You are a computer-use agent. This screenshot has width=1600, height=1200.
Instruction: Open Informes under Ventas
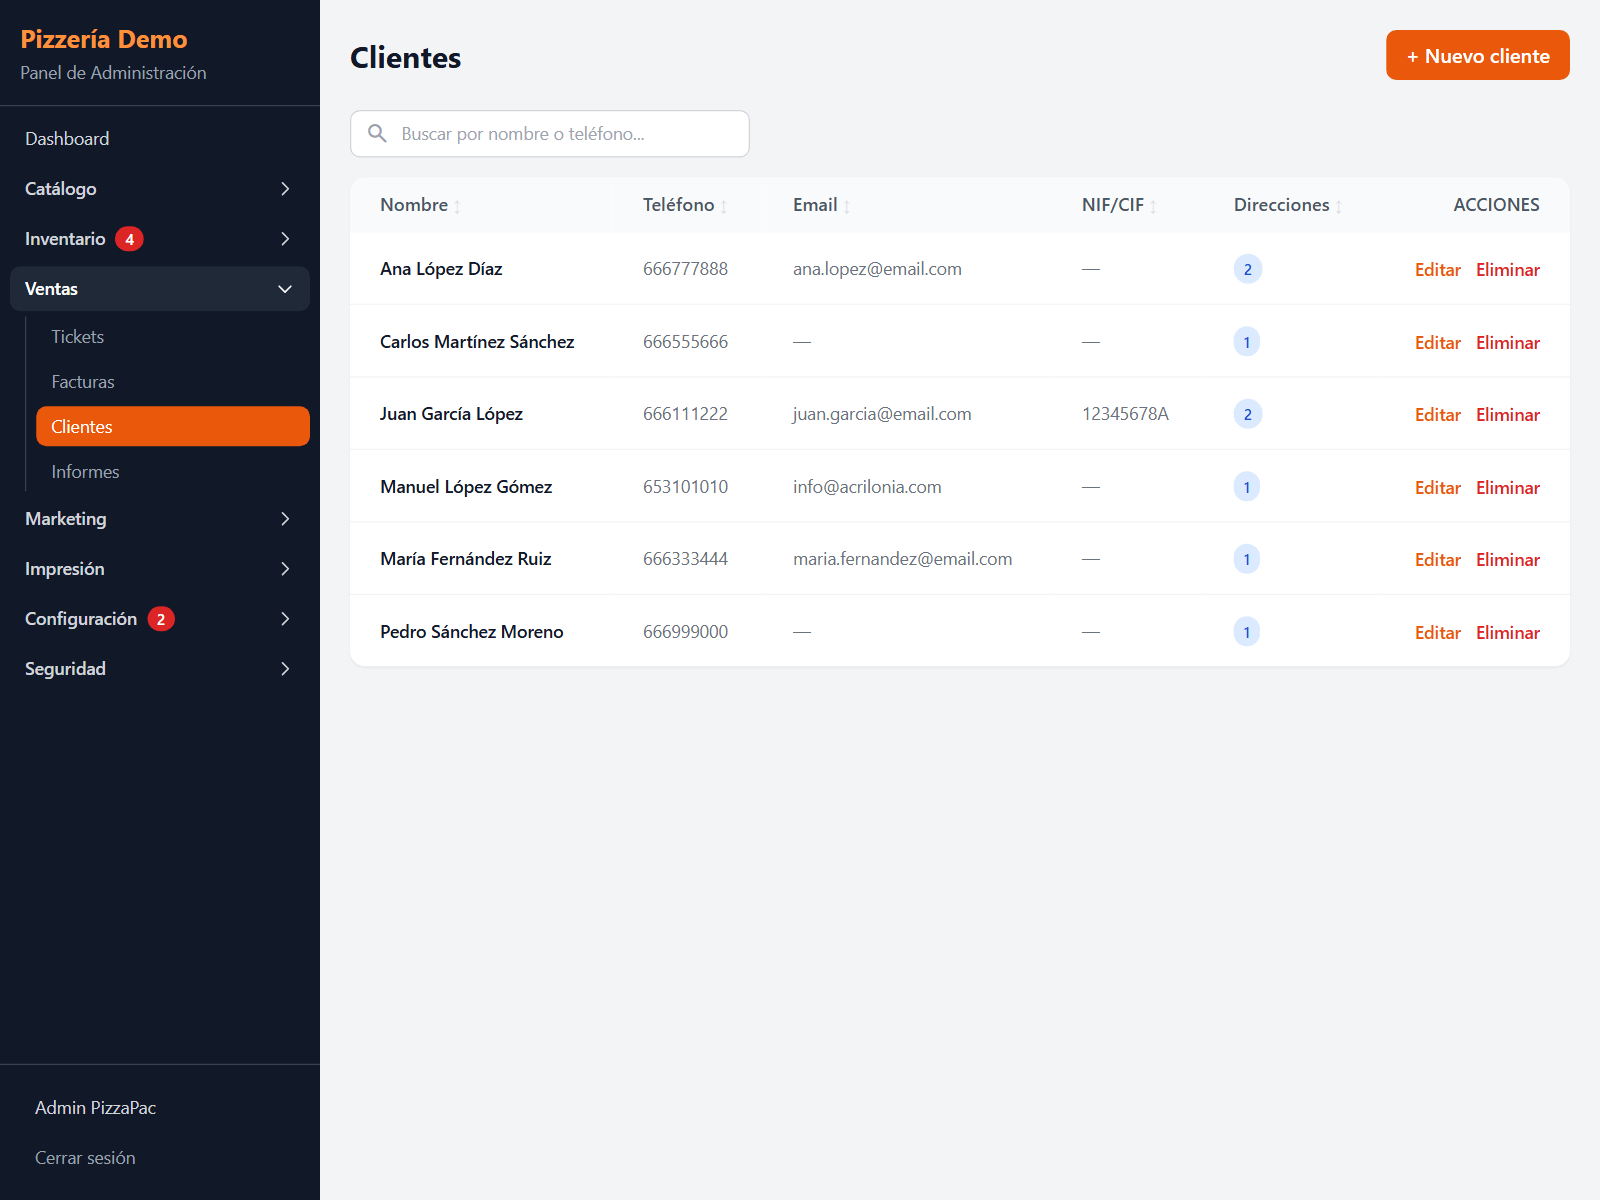[x=173, y=472]
